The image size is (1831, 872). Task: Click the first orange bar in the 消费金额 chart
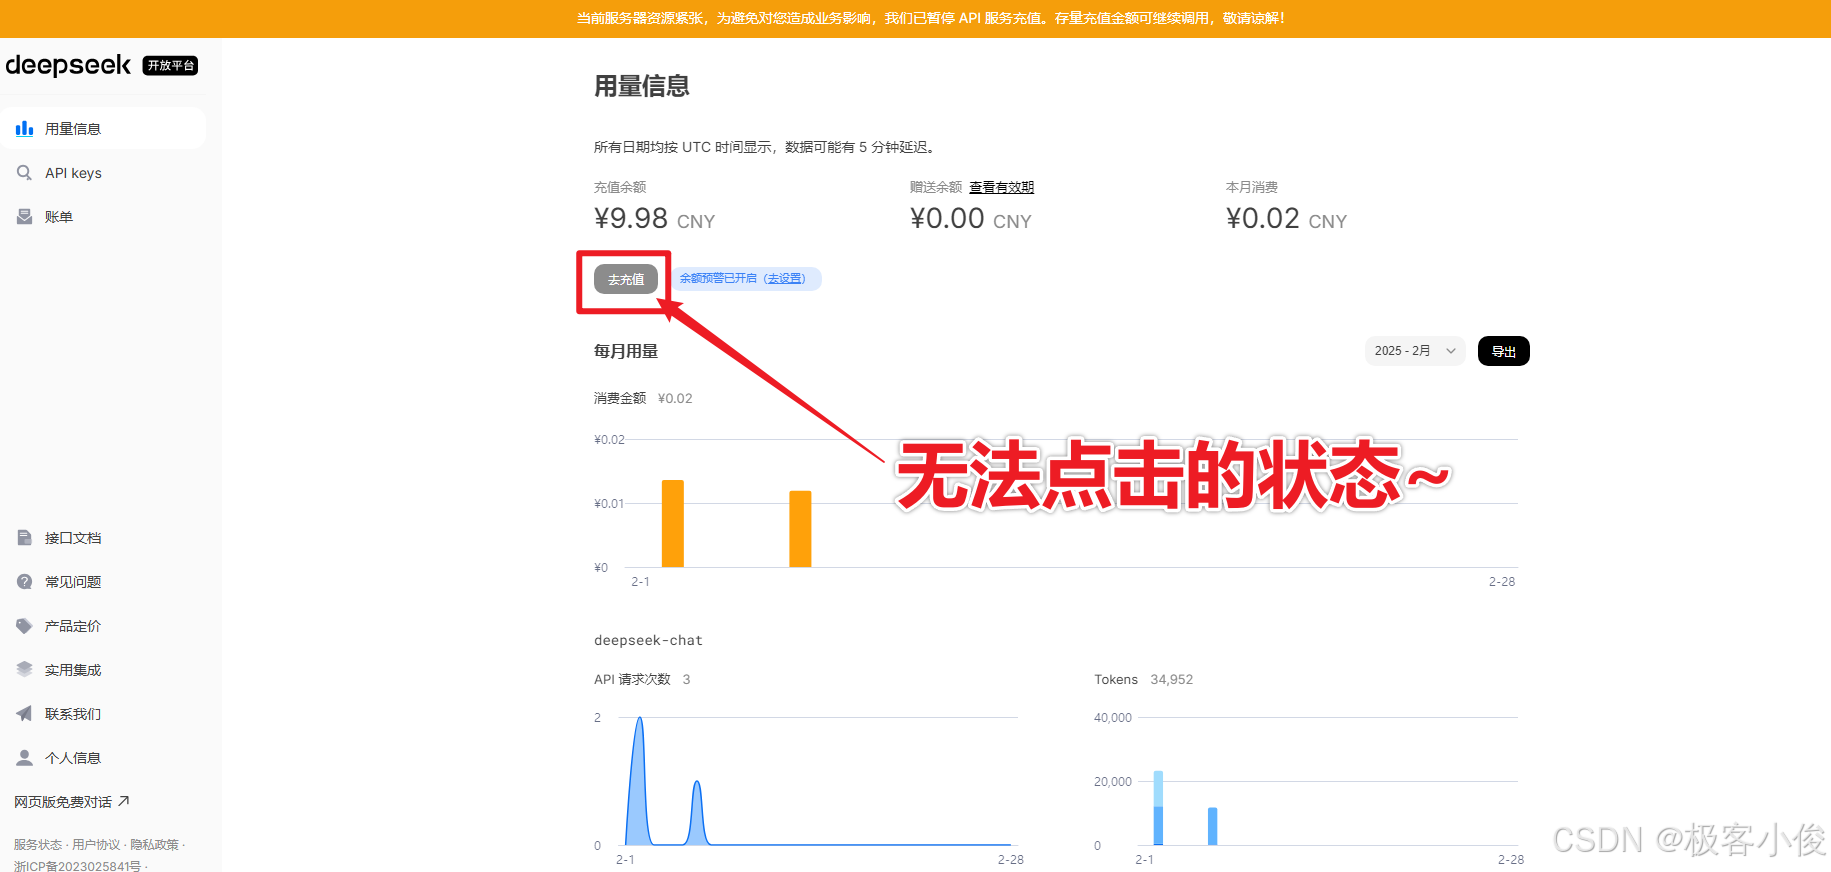[673, 523]
